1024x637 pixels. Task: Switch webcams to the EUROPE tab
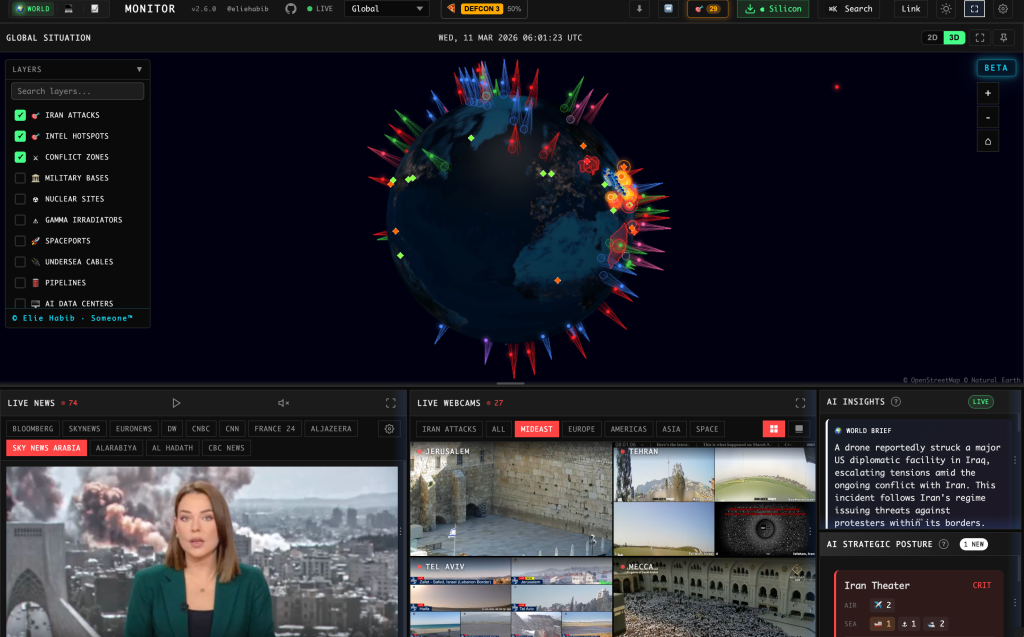pos(581,428)
